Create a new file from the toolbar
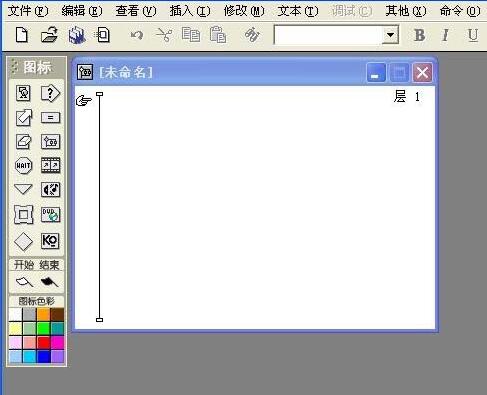This screenshot has height=395, width=487. (x=22, y=35)
